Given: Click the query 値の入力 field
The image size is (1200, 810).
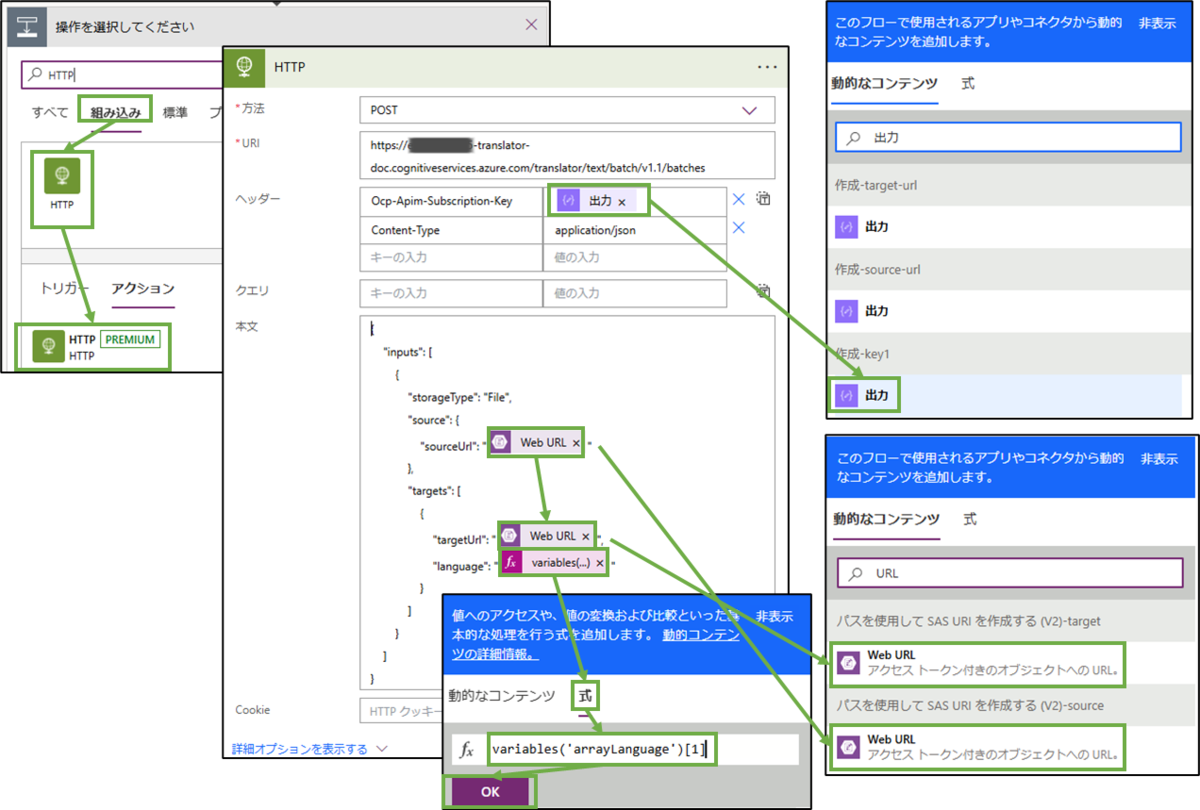Looking at the screenshot, I should 635,293.
